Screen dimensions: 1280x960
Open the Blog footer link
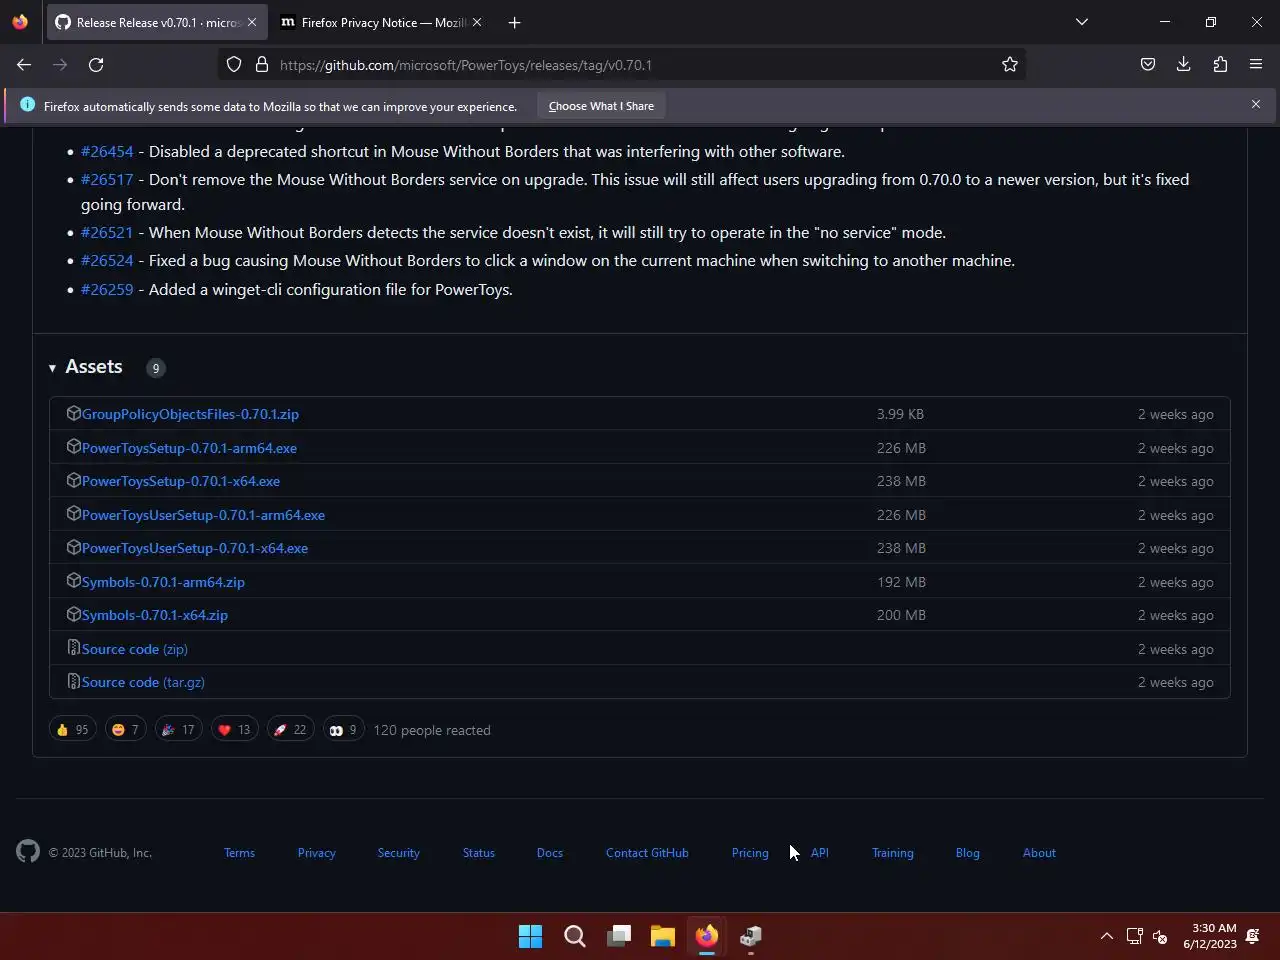click(x=967, y=853)
